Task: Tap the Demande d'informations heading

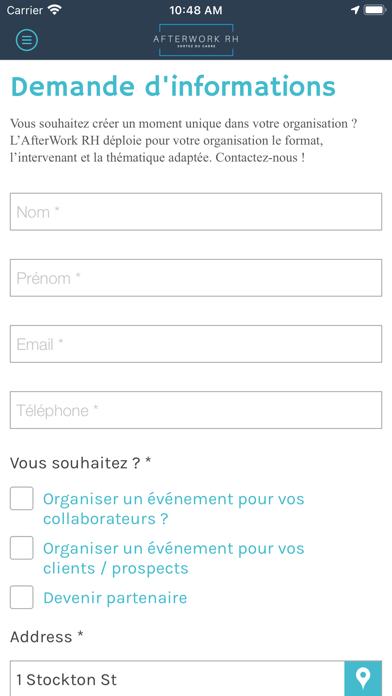Action: pyautogui.click(x=173, y=87)
